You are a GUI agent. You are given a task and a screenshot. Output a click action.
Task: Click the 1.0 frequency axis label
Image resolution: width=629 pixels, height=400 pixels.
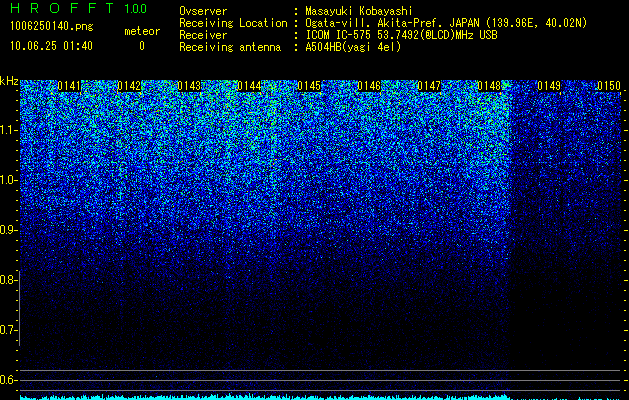[9, 180]
